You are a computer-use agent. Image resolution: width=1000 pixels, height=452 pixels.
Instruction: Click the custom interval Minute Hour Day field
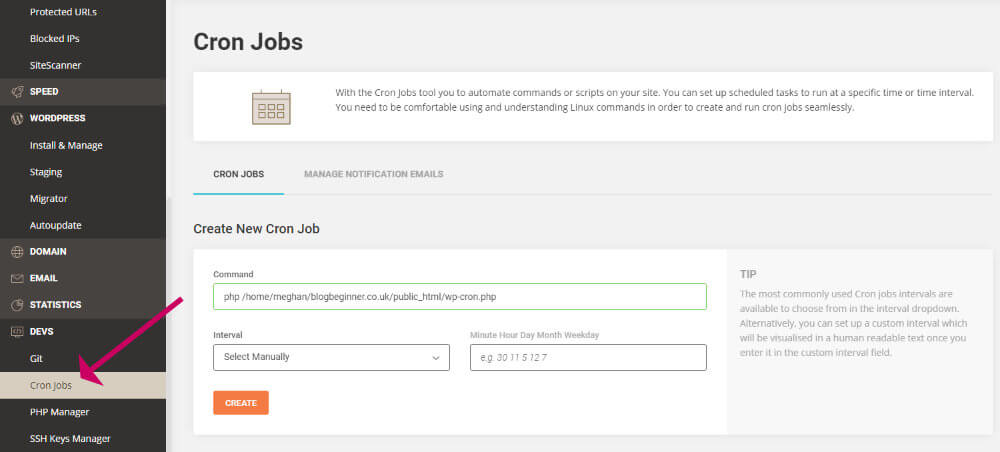pyautogui.click(x=588, y=357)
